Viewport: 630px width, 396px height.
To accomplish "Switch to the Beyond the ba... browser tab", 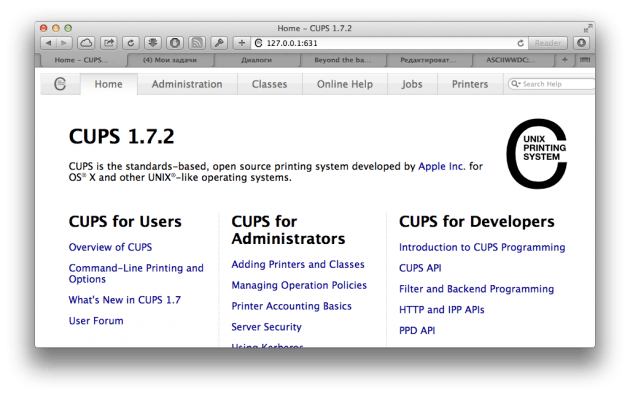I will (342, 60).
